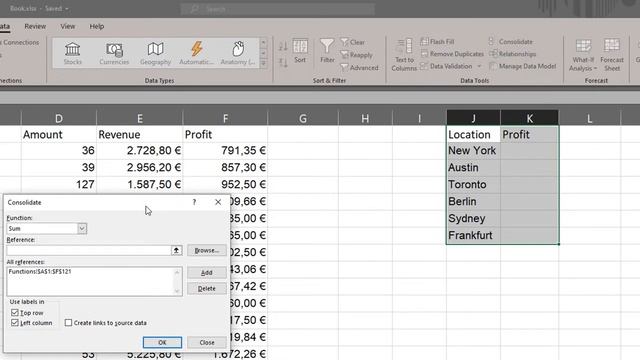Click cell with 791,35 €

coord(225,151)
